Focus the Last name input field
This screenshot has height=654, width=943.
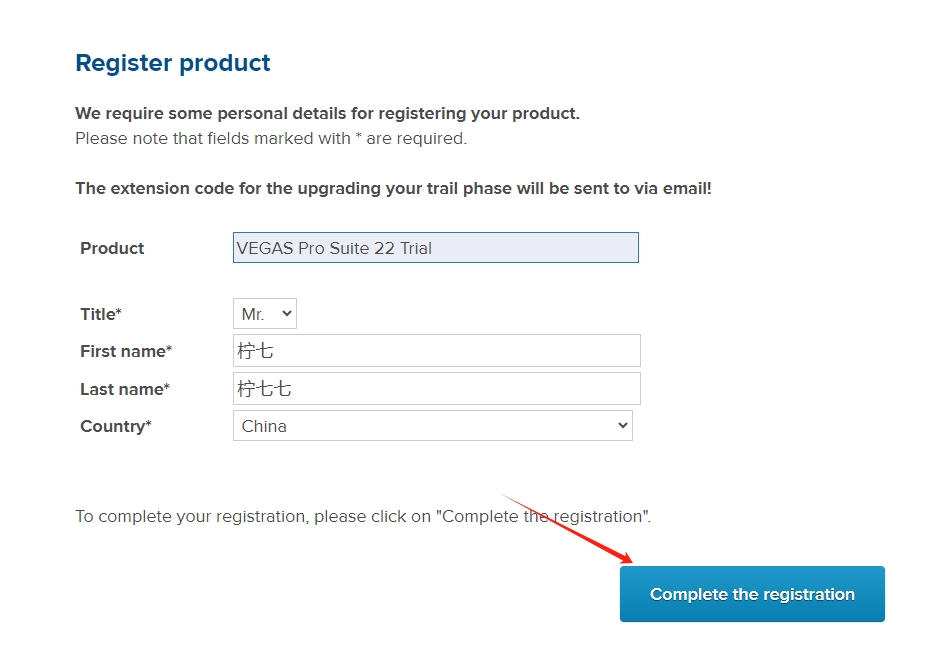[436, 389]
